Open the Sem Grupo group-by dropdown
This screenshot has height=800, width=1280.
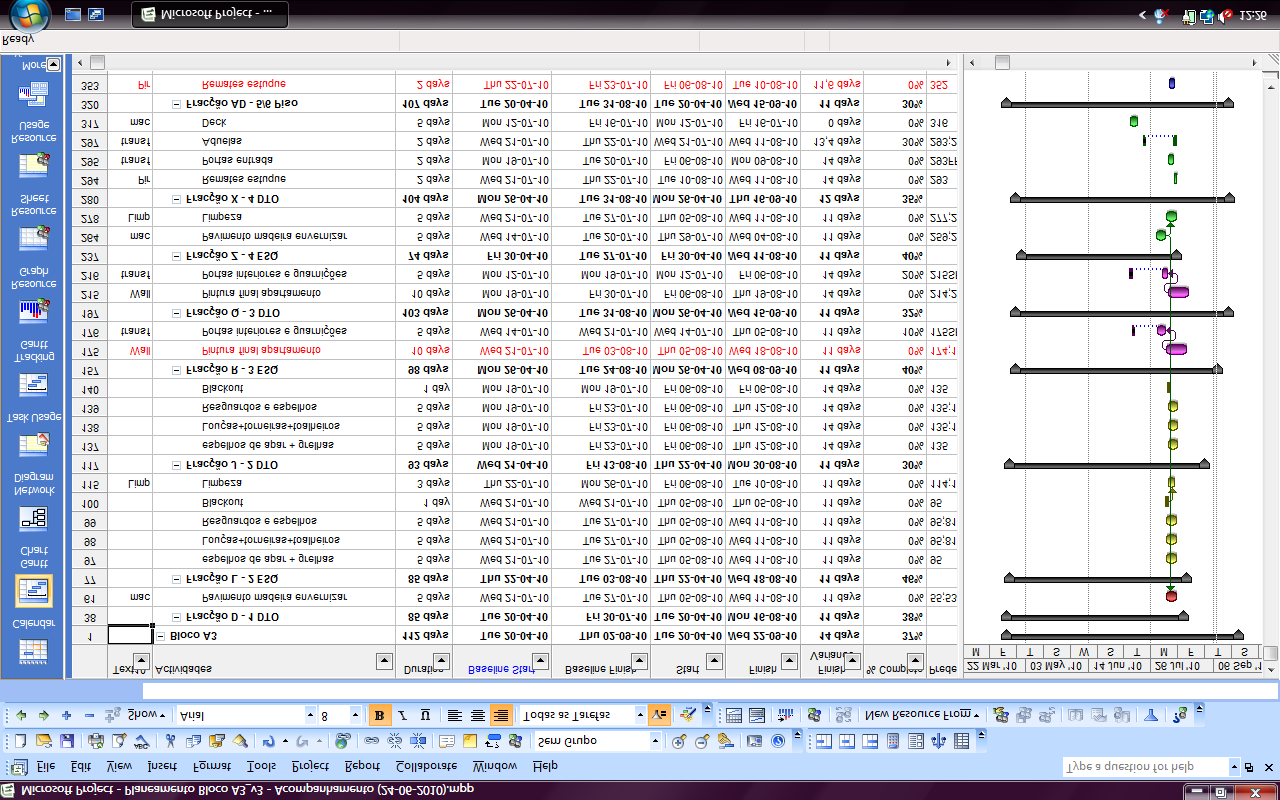655,742
